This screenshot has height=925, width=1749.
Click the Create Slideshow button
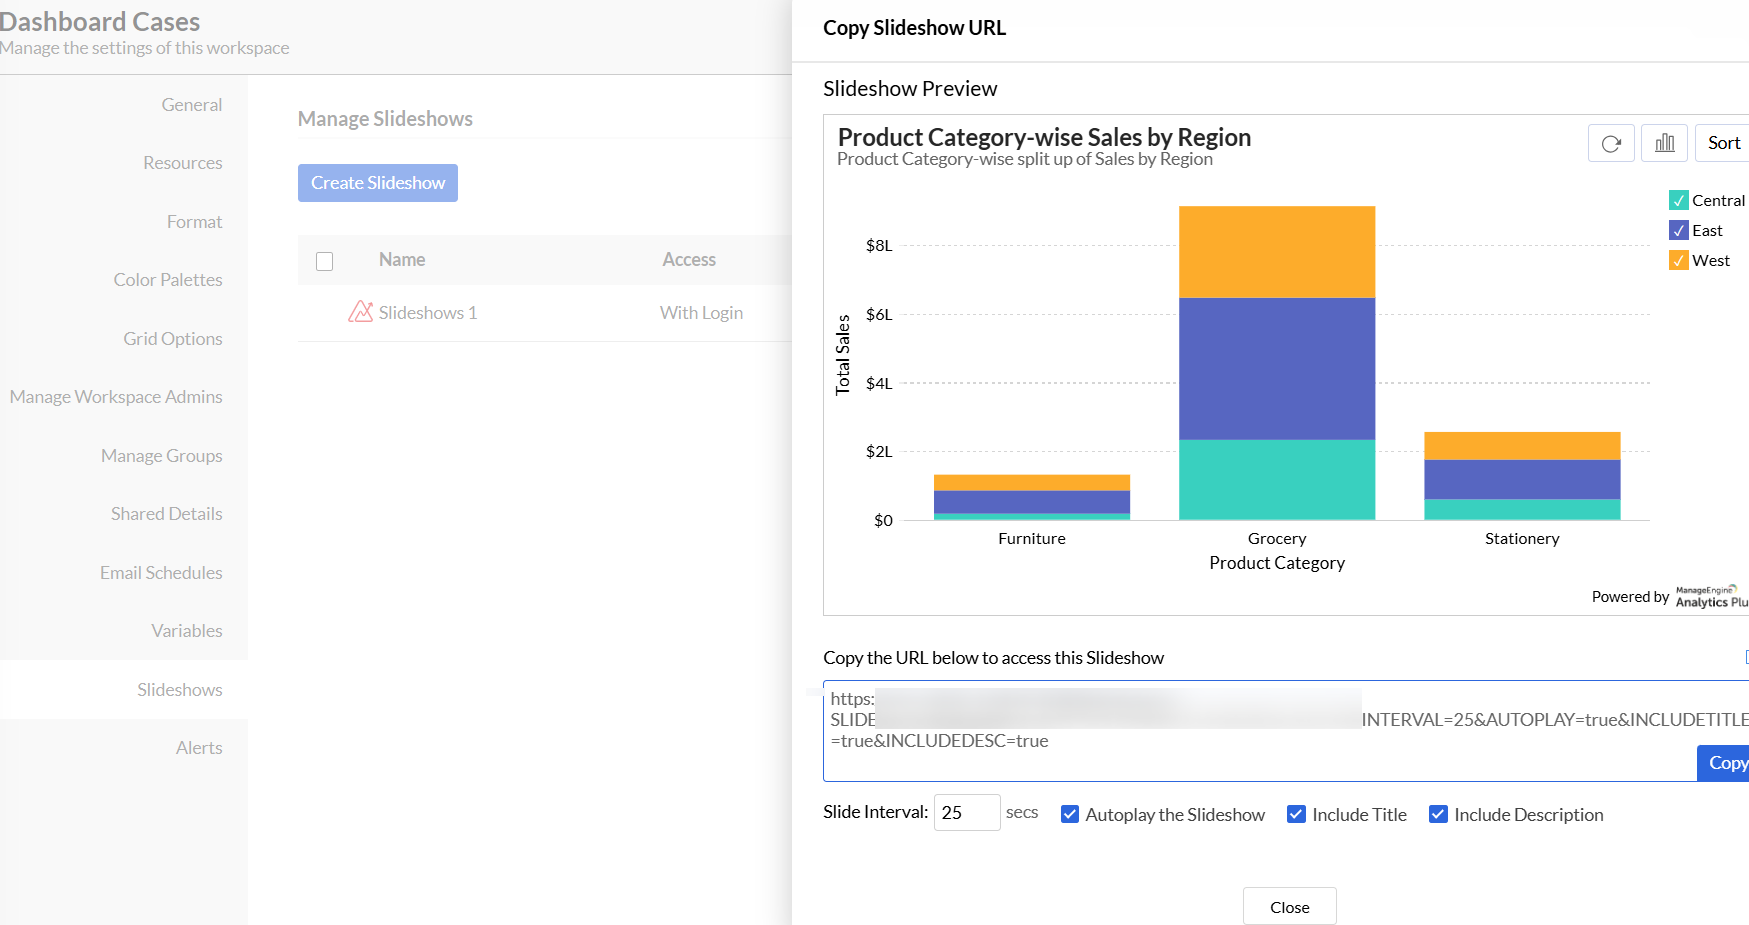point(378,183)
